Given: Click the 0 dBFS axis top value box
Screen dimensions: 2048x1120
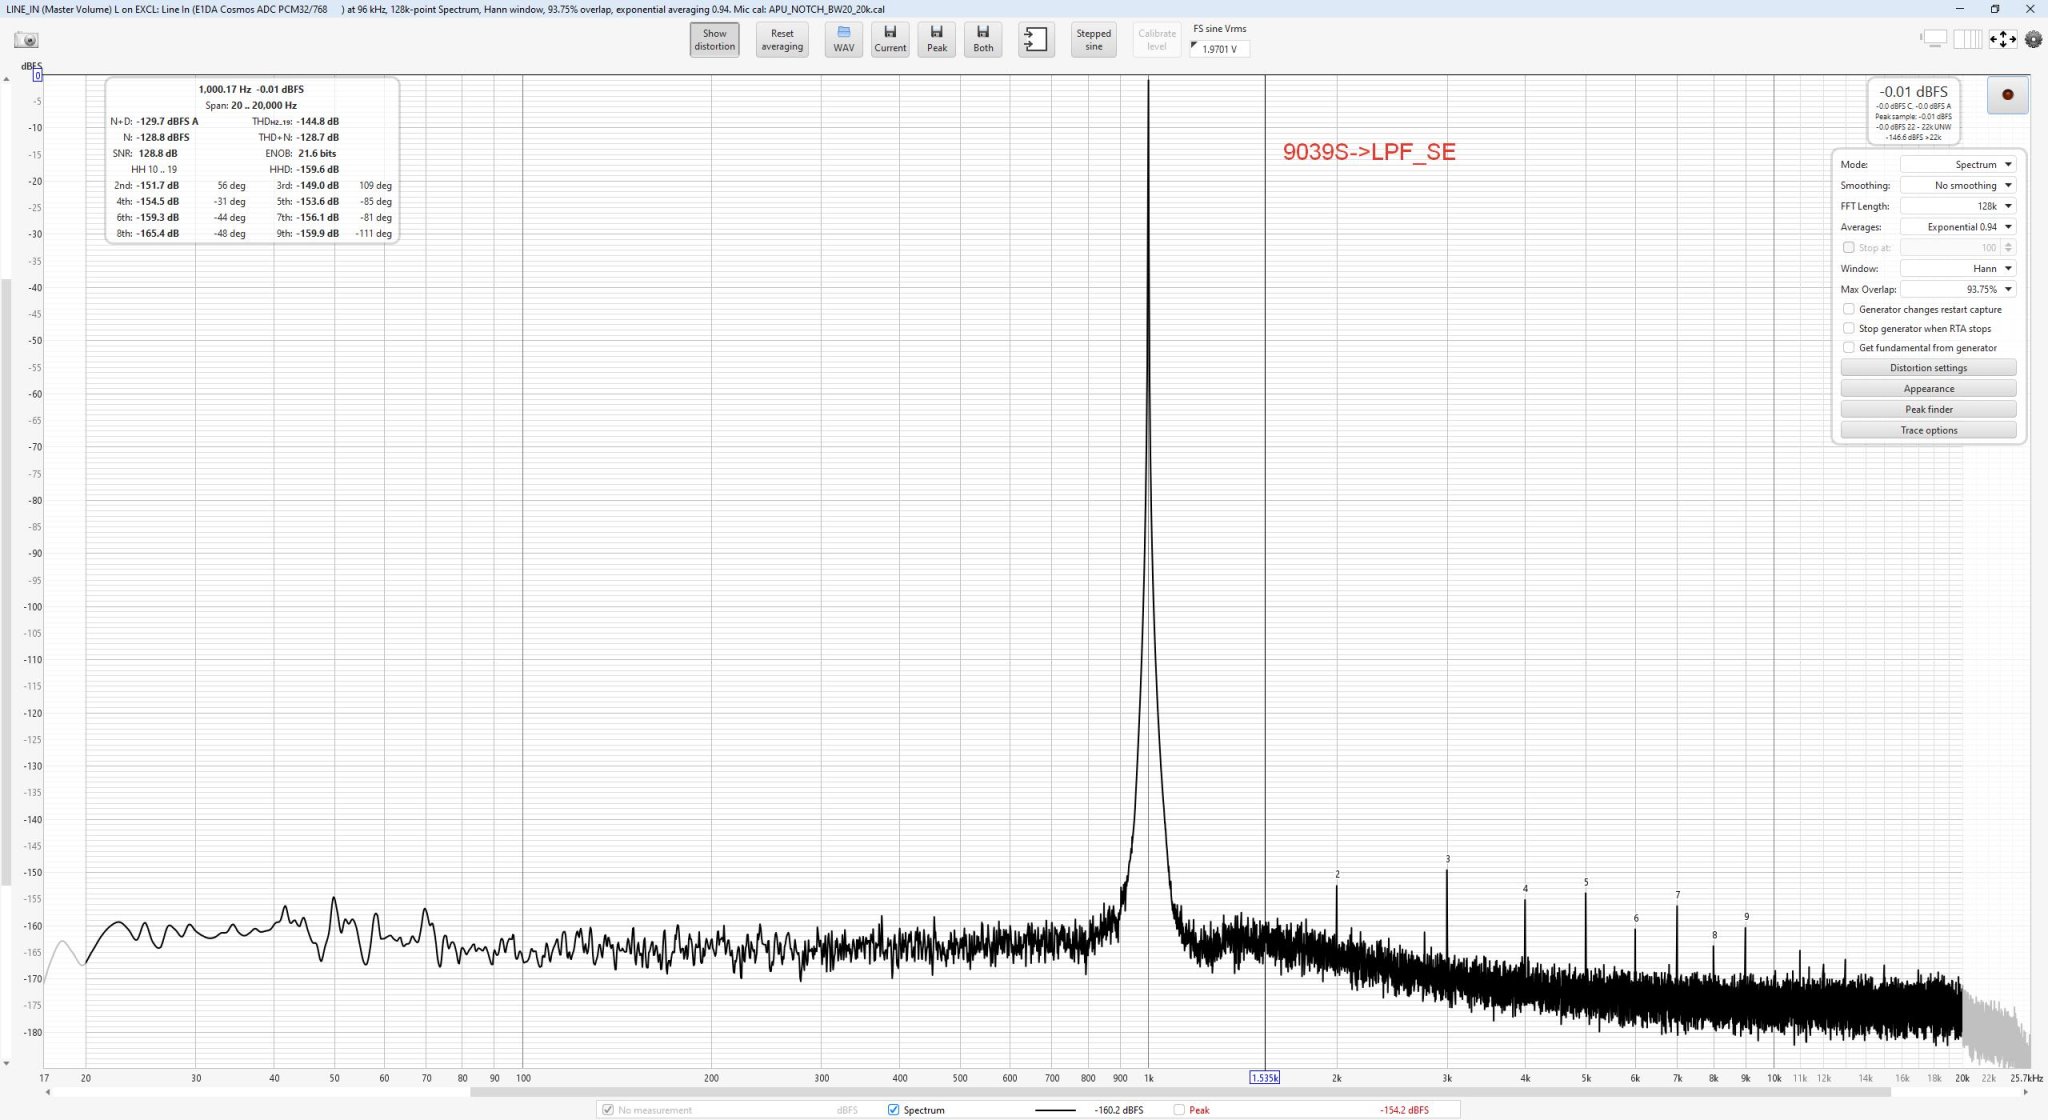Looking at the screenshot, I should tap(37, 75).
